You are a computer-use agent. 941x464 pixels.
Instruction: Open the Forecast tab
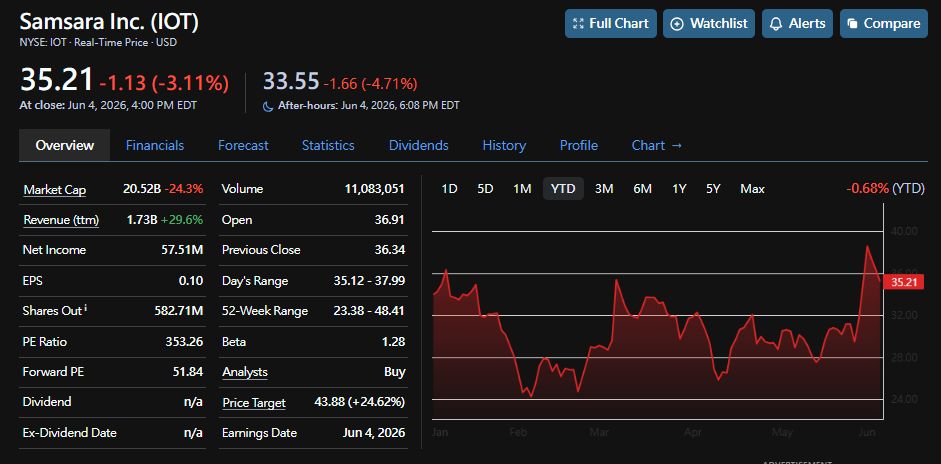[243, 145]
